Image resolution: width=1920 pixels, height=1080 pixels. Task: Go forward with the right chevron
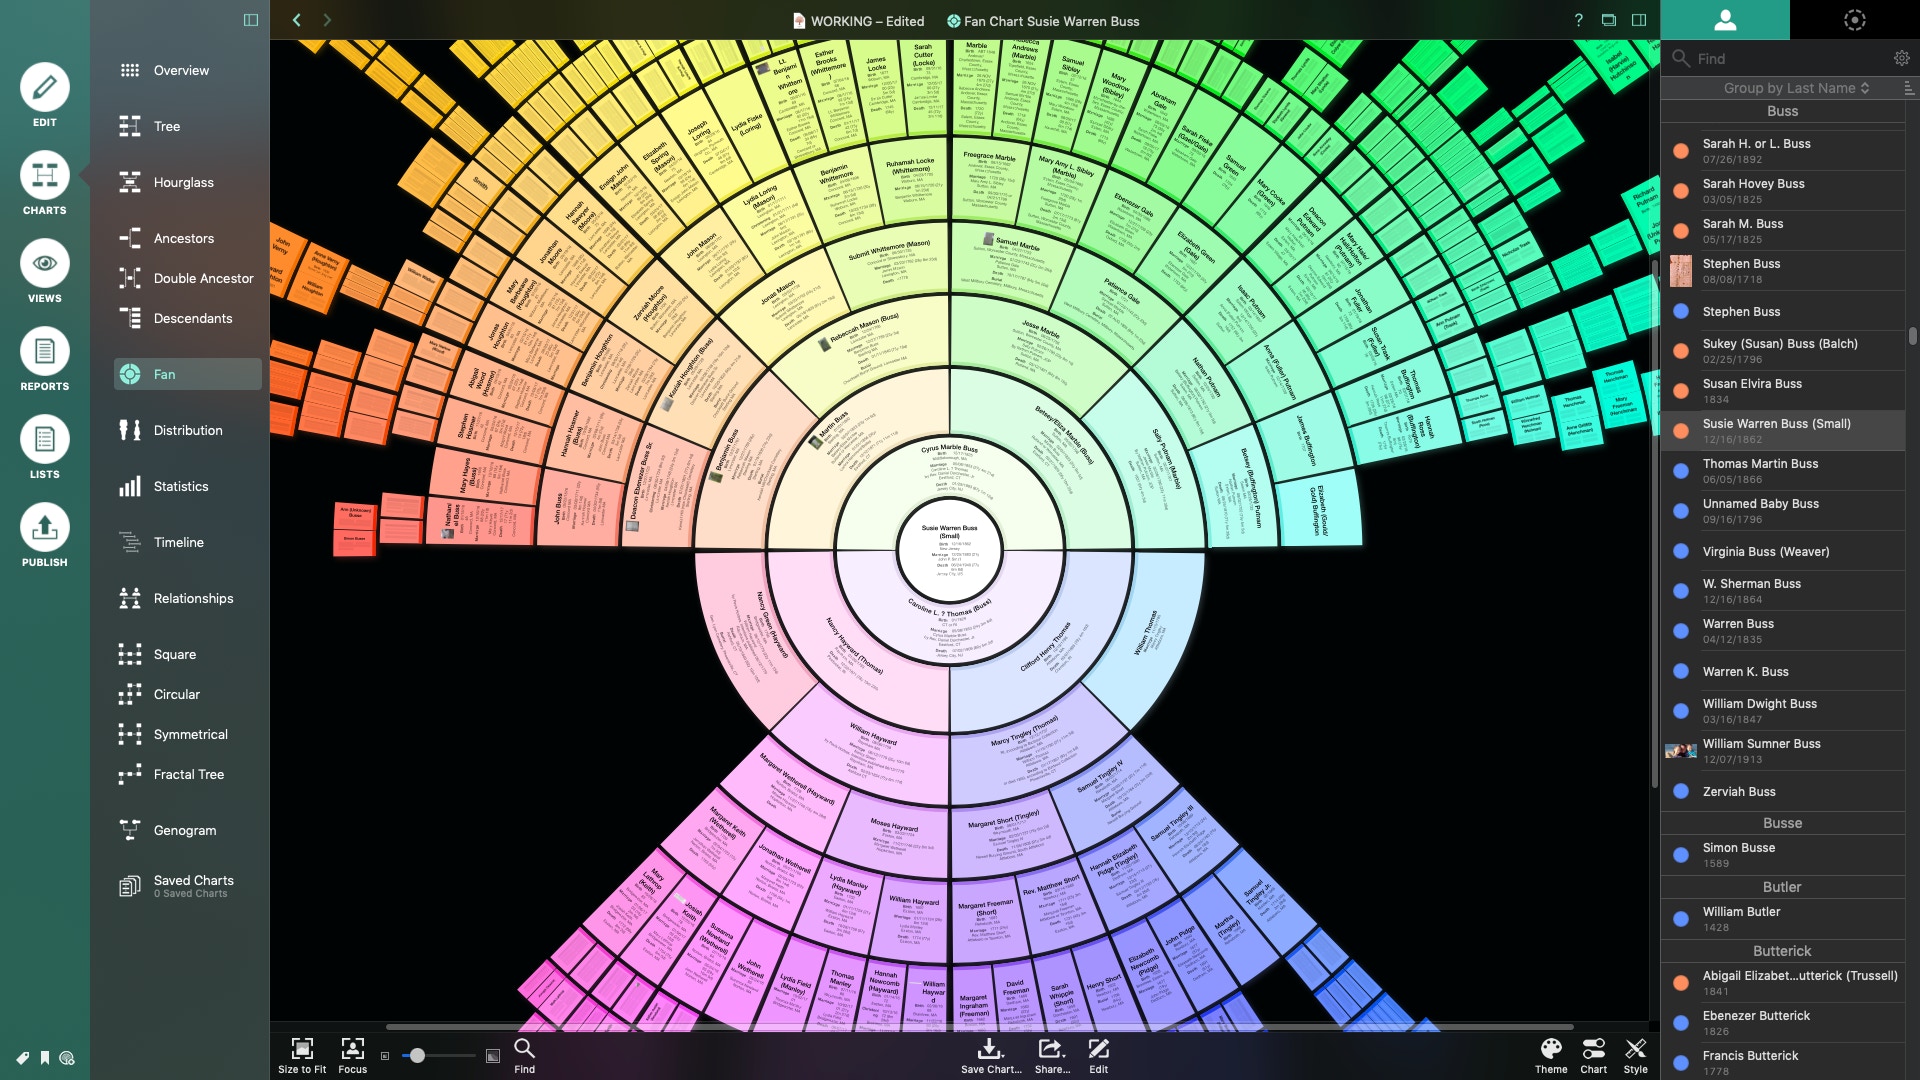pos(327,20)
